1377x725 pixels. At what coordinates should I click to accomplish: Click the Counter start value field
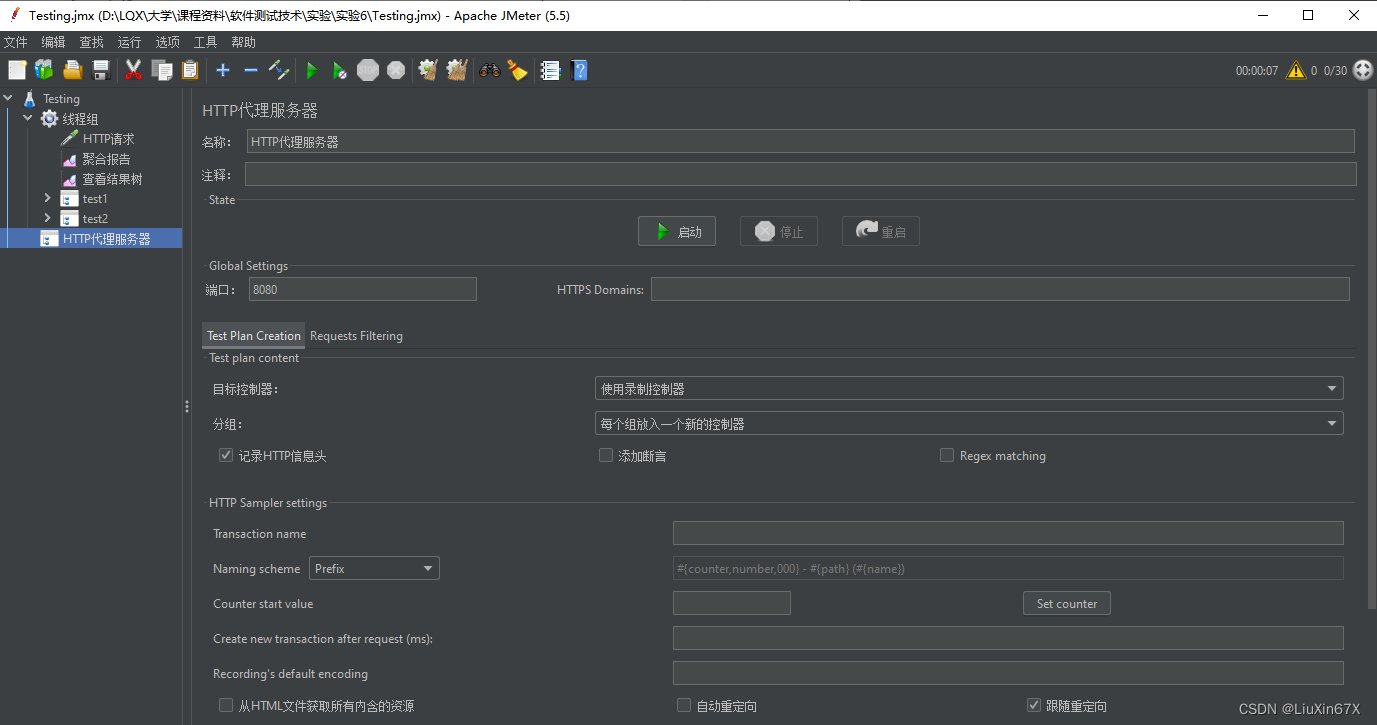[x=732, y=603]
